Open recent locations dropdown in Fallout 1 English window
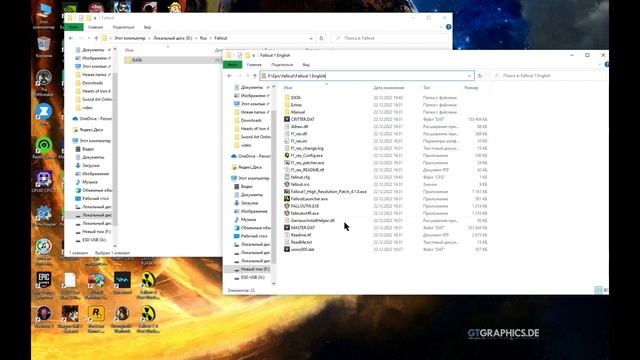The height and width of the screenshot is (360, 640). pos(248,76)
